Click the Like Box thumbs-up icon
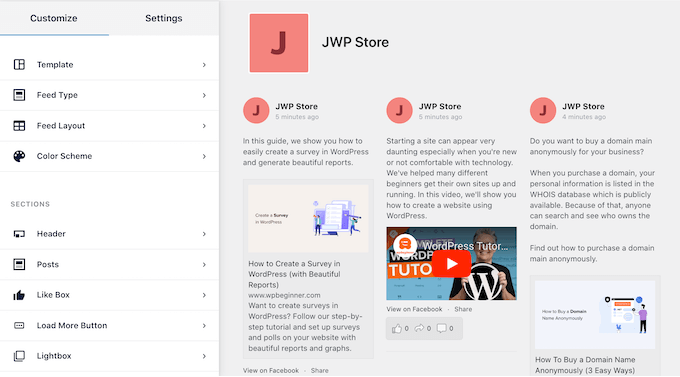Screen dimensions: 680x377 (x=19, y=295)
